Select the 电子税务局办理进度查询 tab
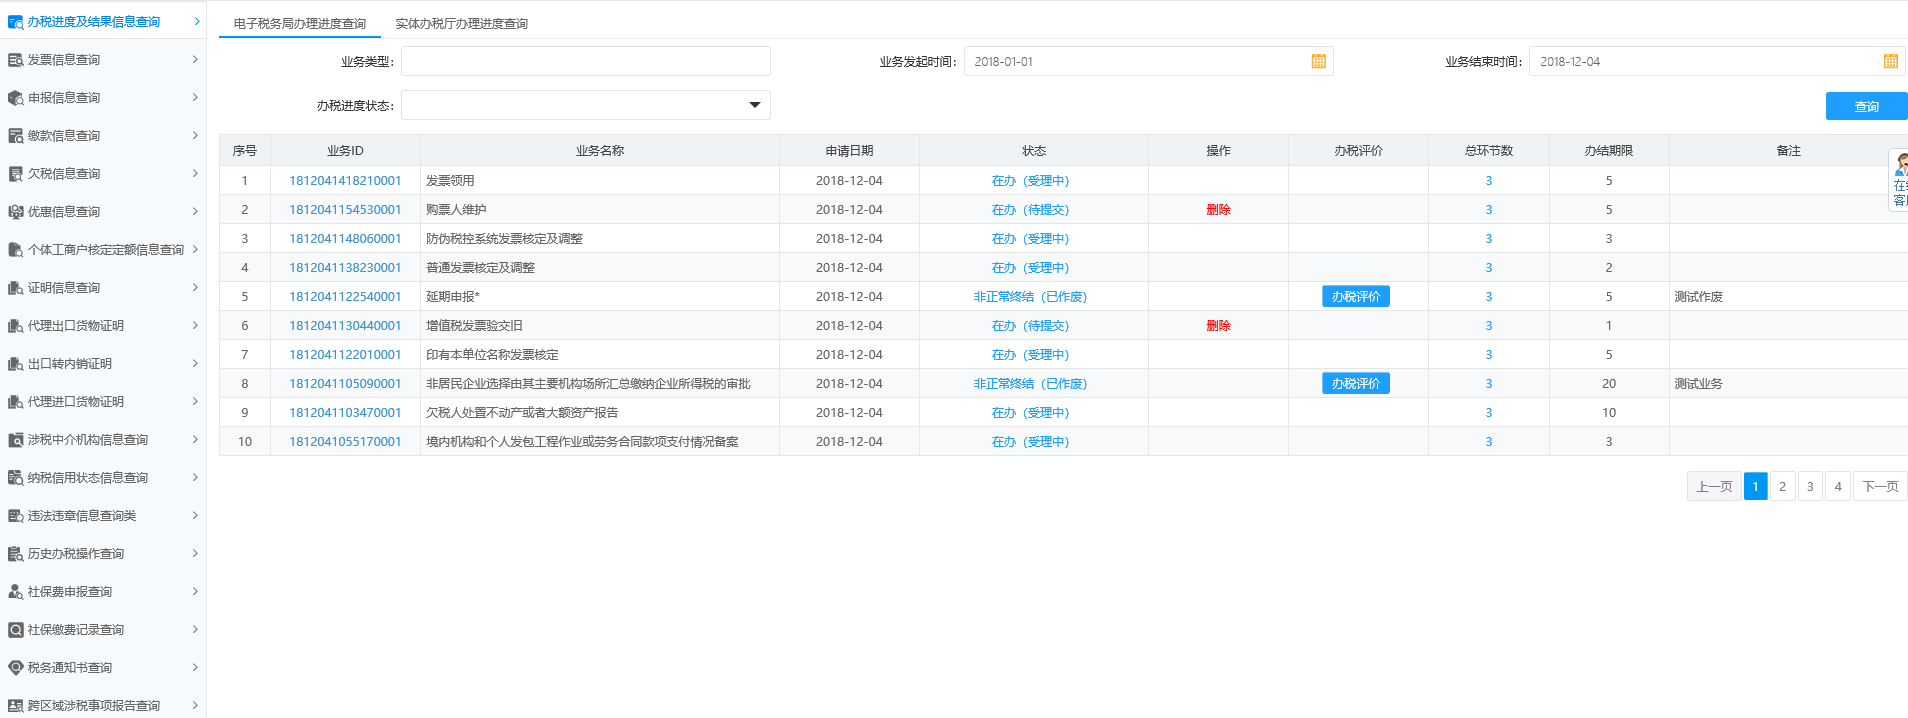 pyautogui.click(x=299, y=23)
